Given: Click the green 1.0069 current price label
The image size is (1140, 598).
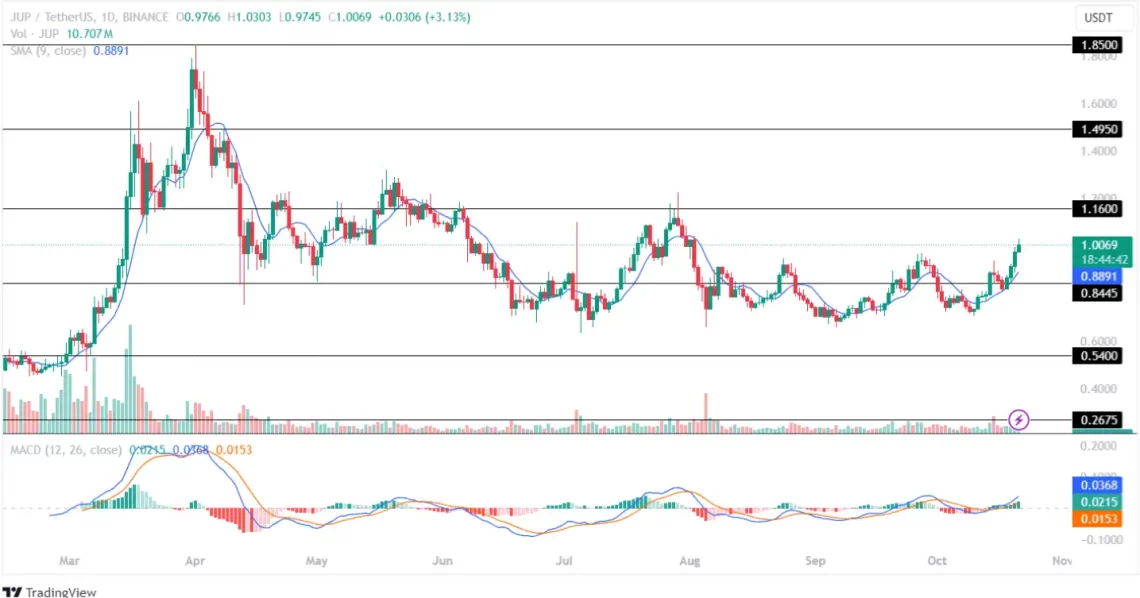Looking at the screenshot, I should (x=1102, y=244).
